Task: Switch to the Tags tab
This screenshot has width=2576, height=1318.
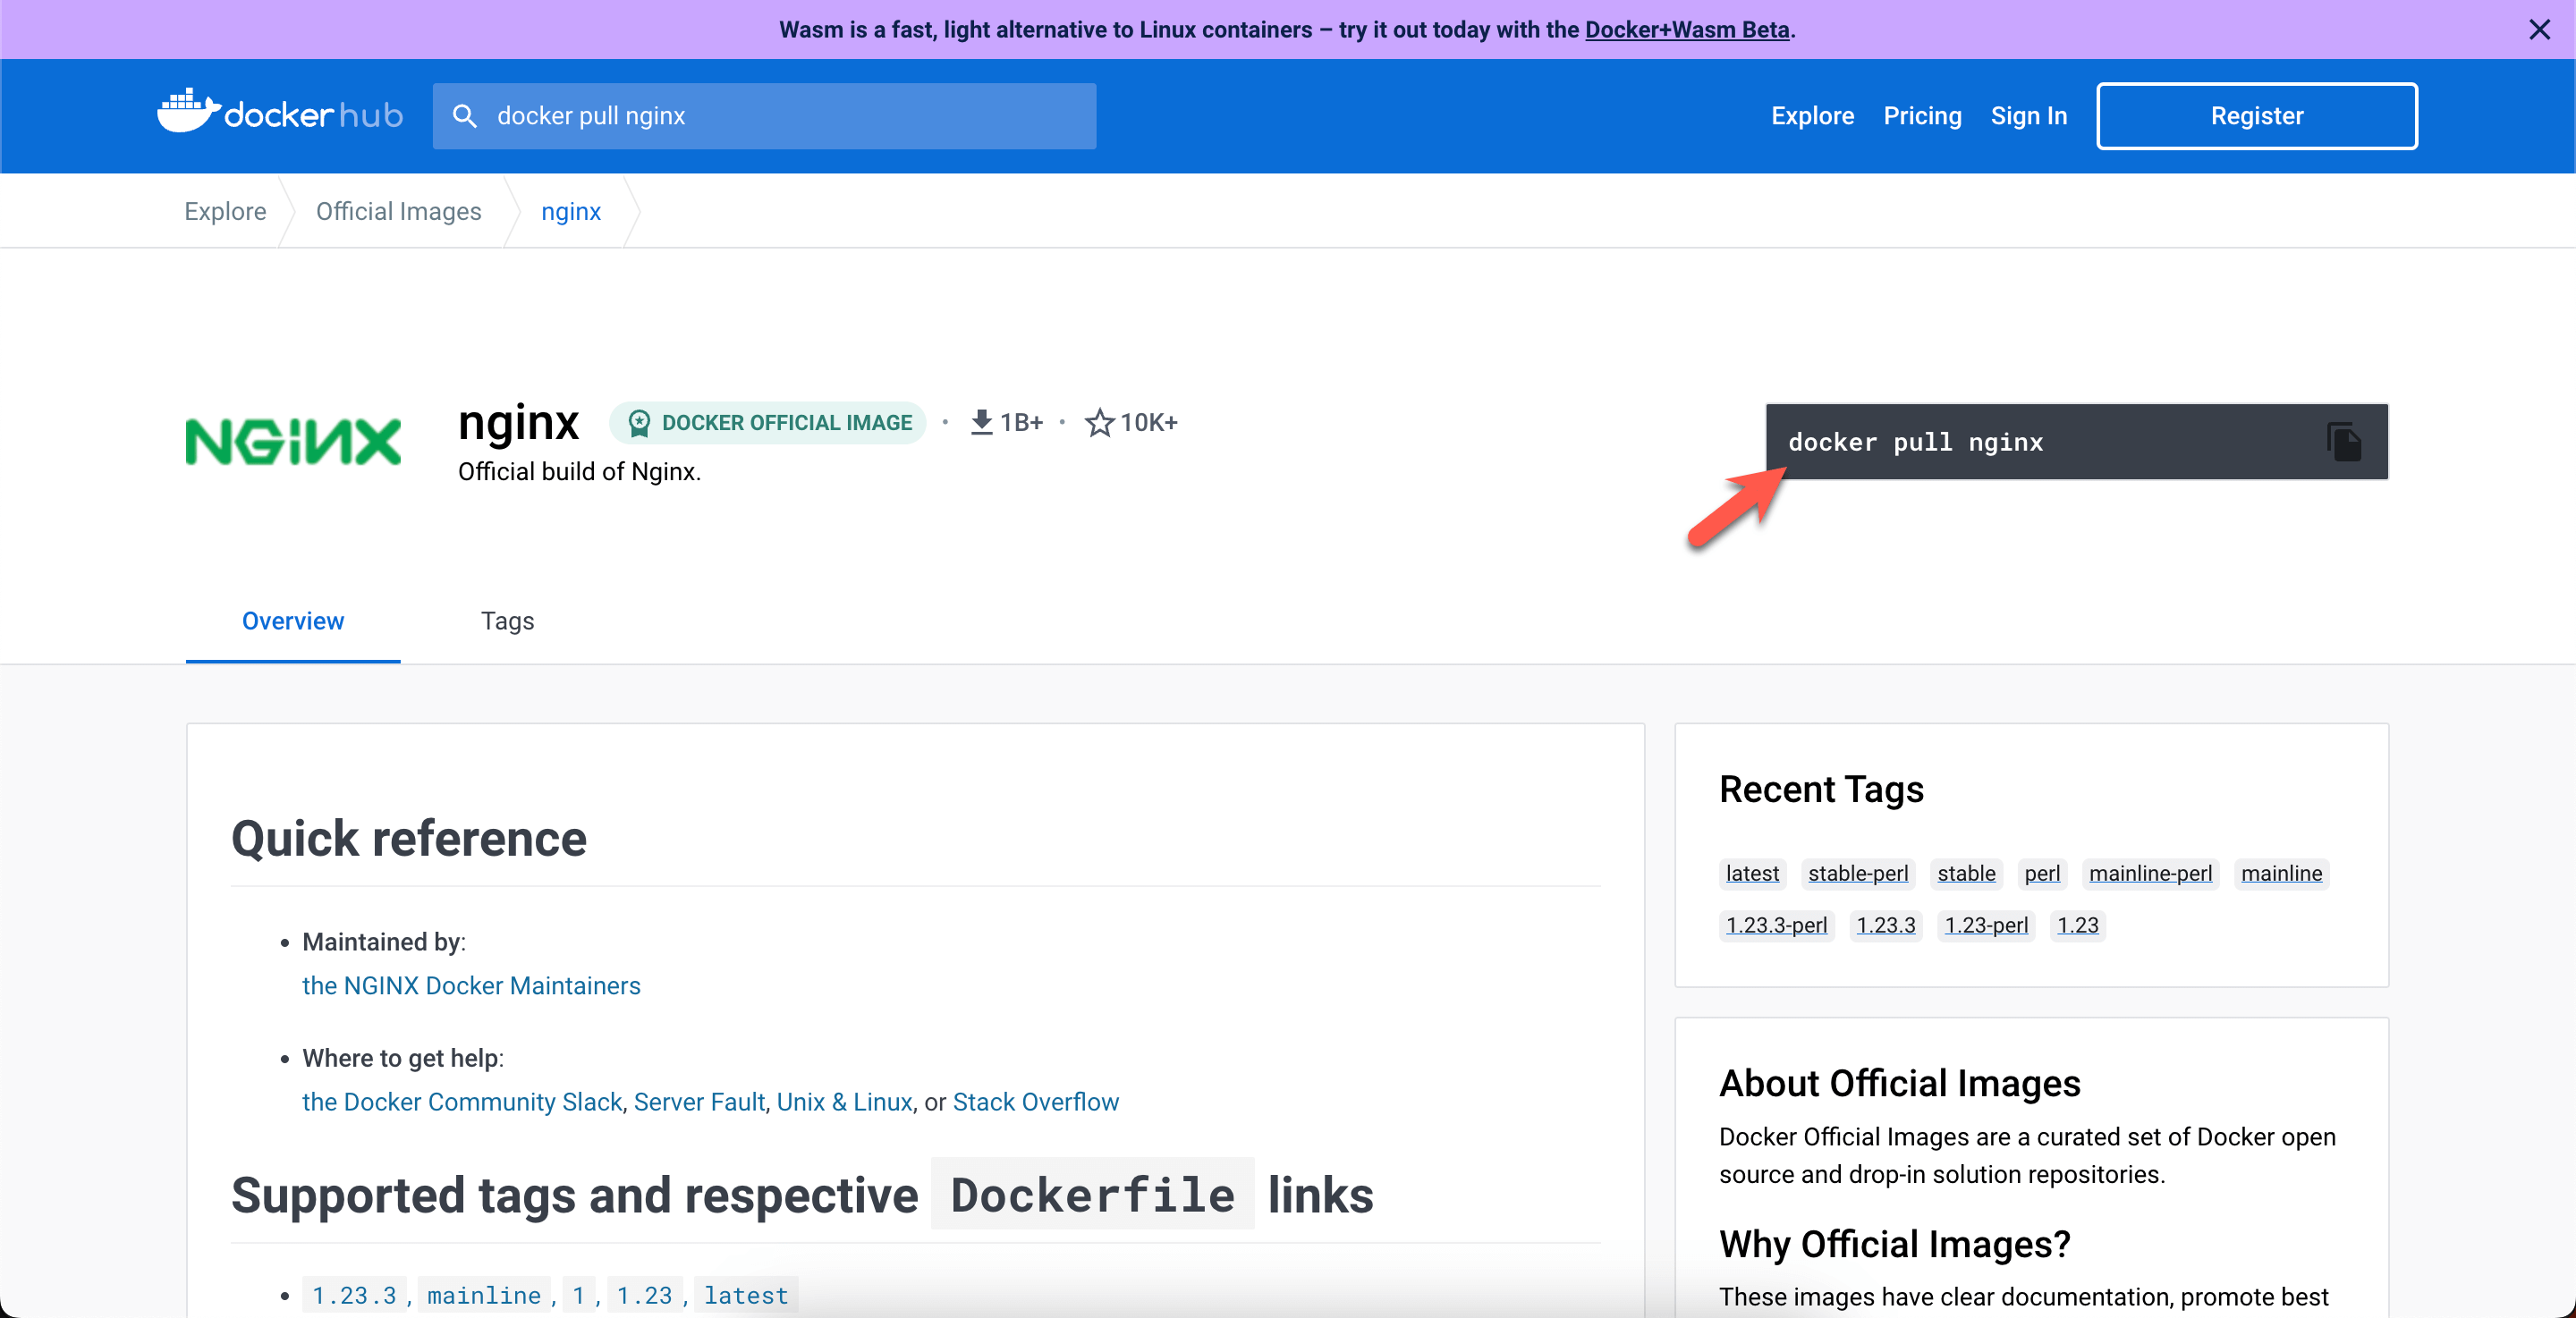Action: (x=507, y=620)
